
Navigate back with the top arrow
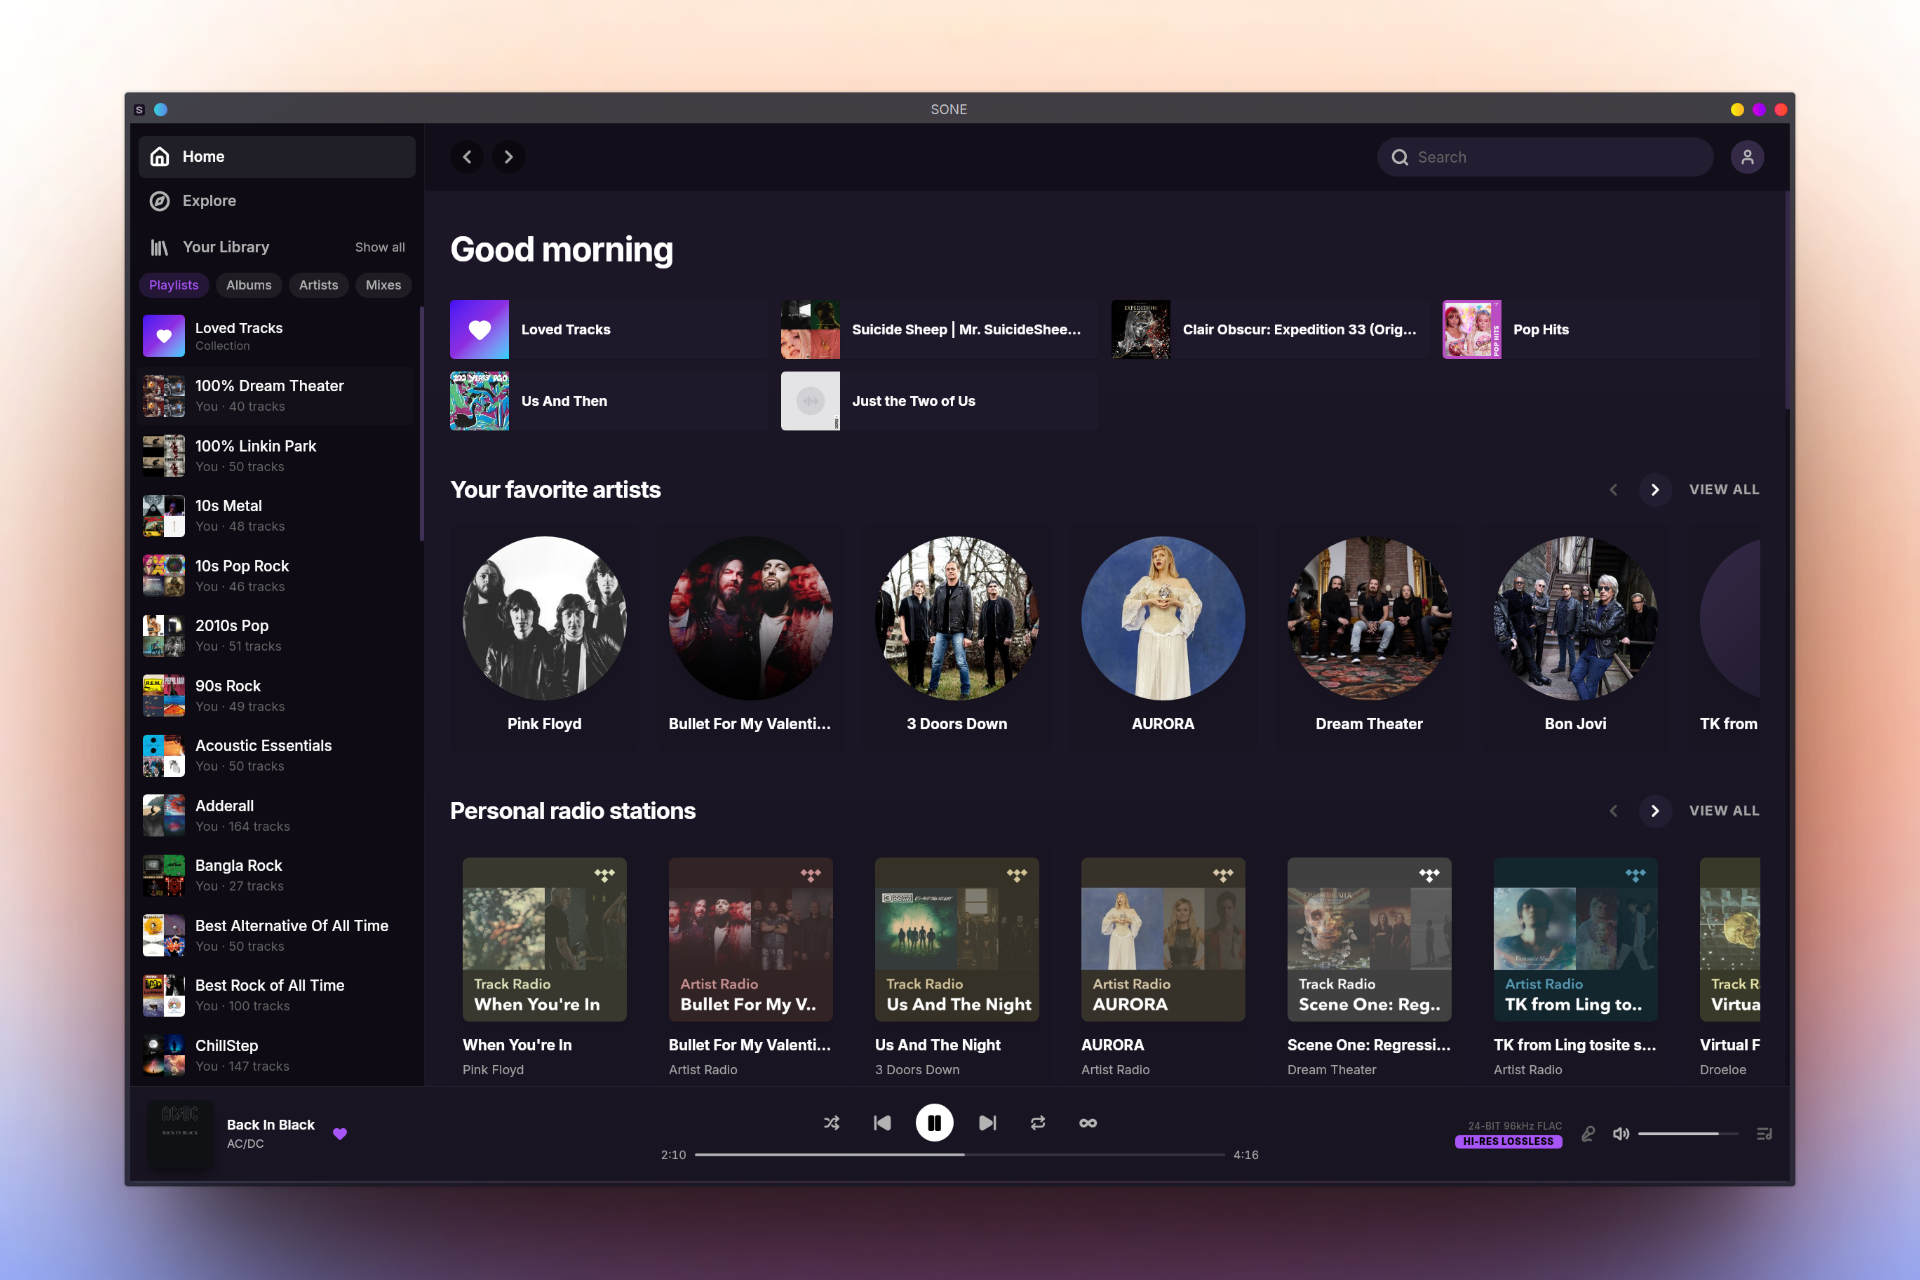[467, 157]
